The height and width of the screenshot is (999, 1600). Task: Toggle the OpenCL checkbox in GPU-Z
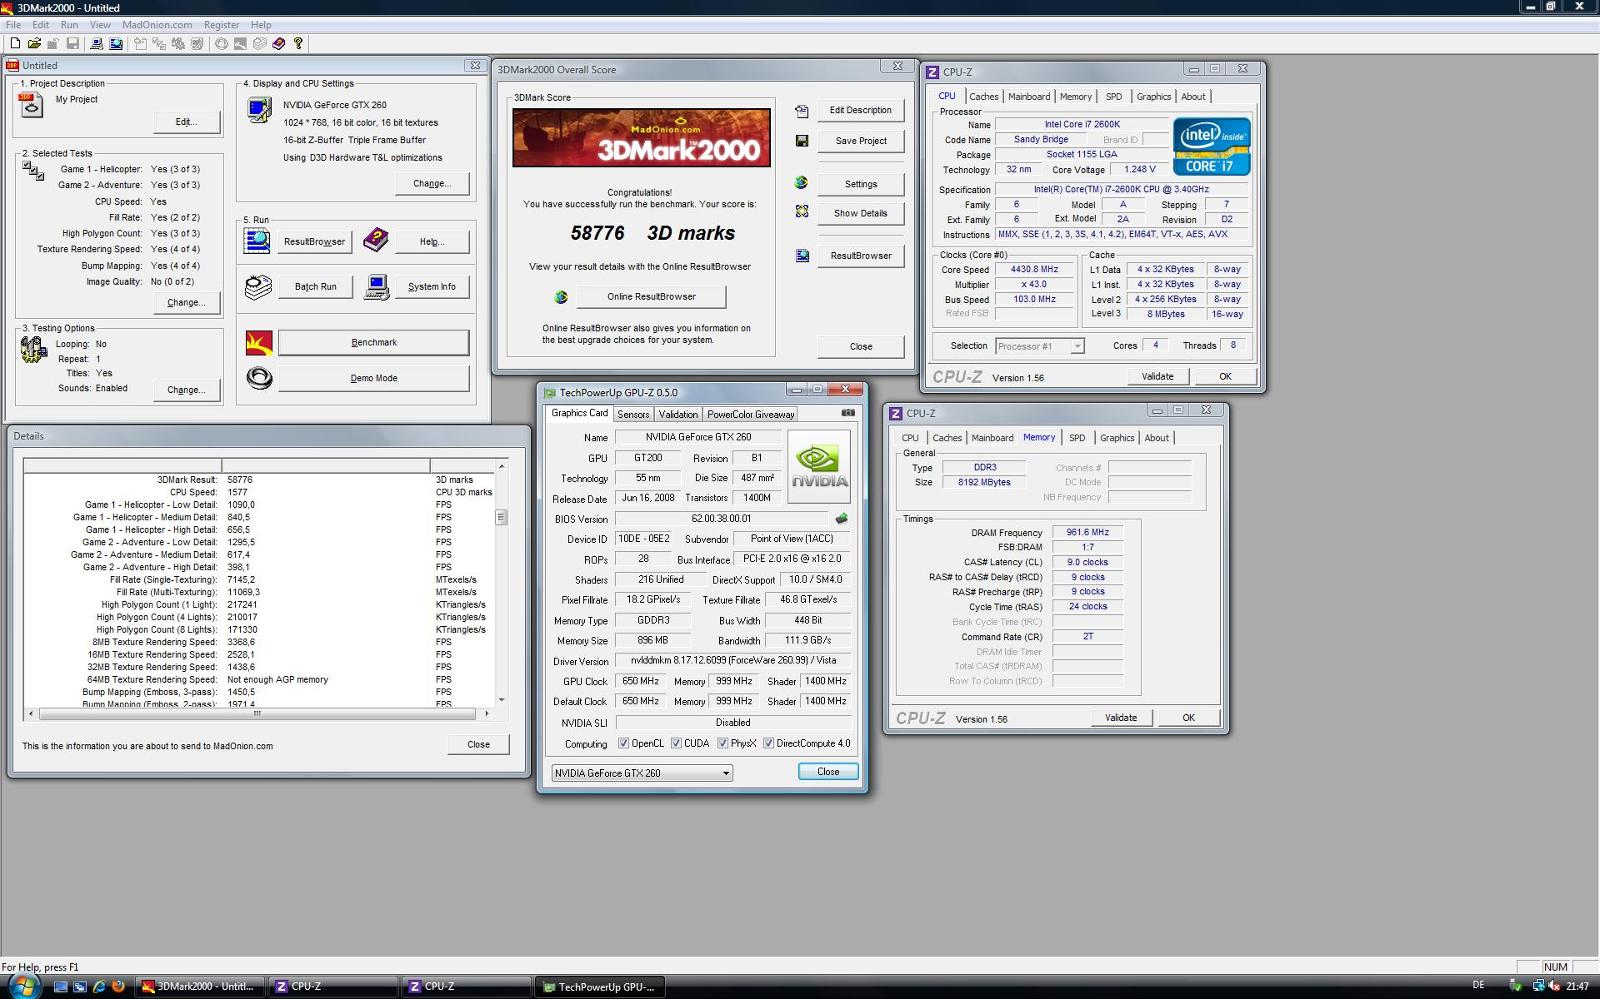point(623,743)
